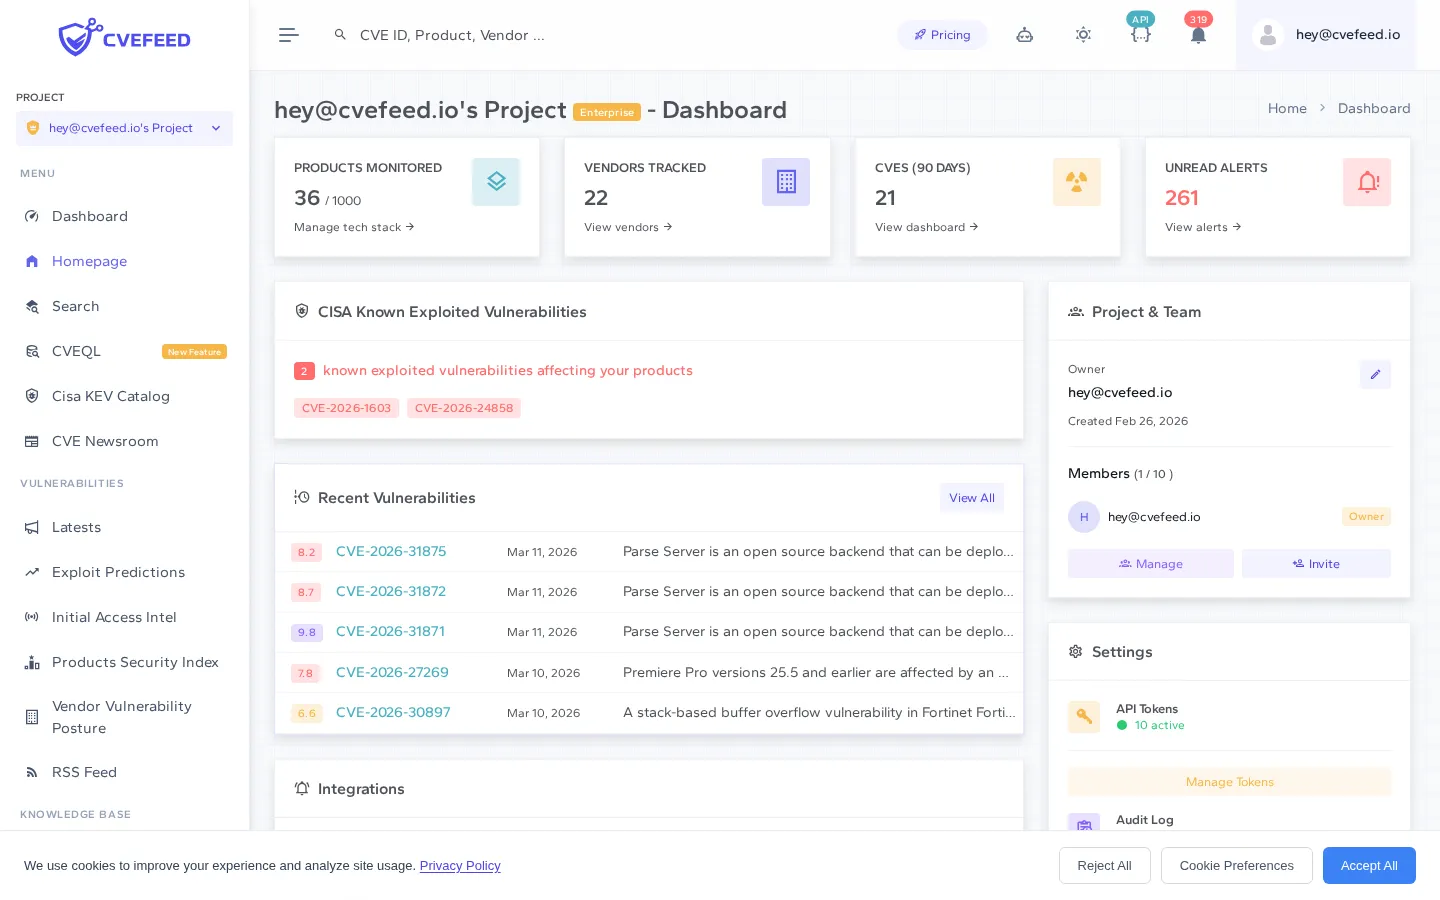Click View All recent vulnerabilities

click(971, 498)
